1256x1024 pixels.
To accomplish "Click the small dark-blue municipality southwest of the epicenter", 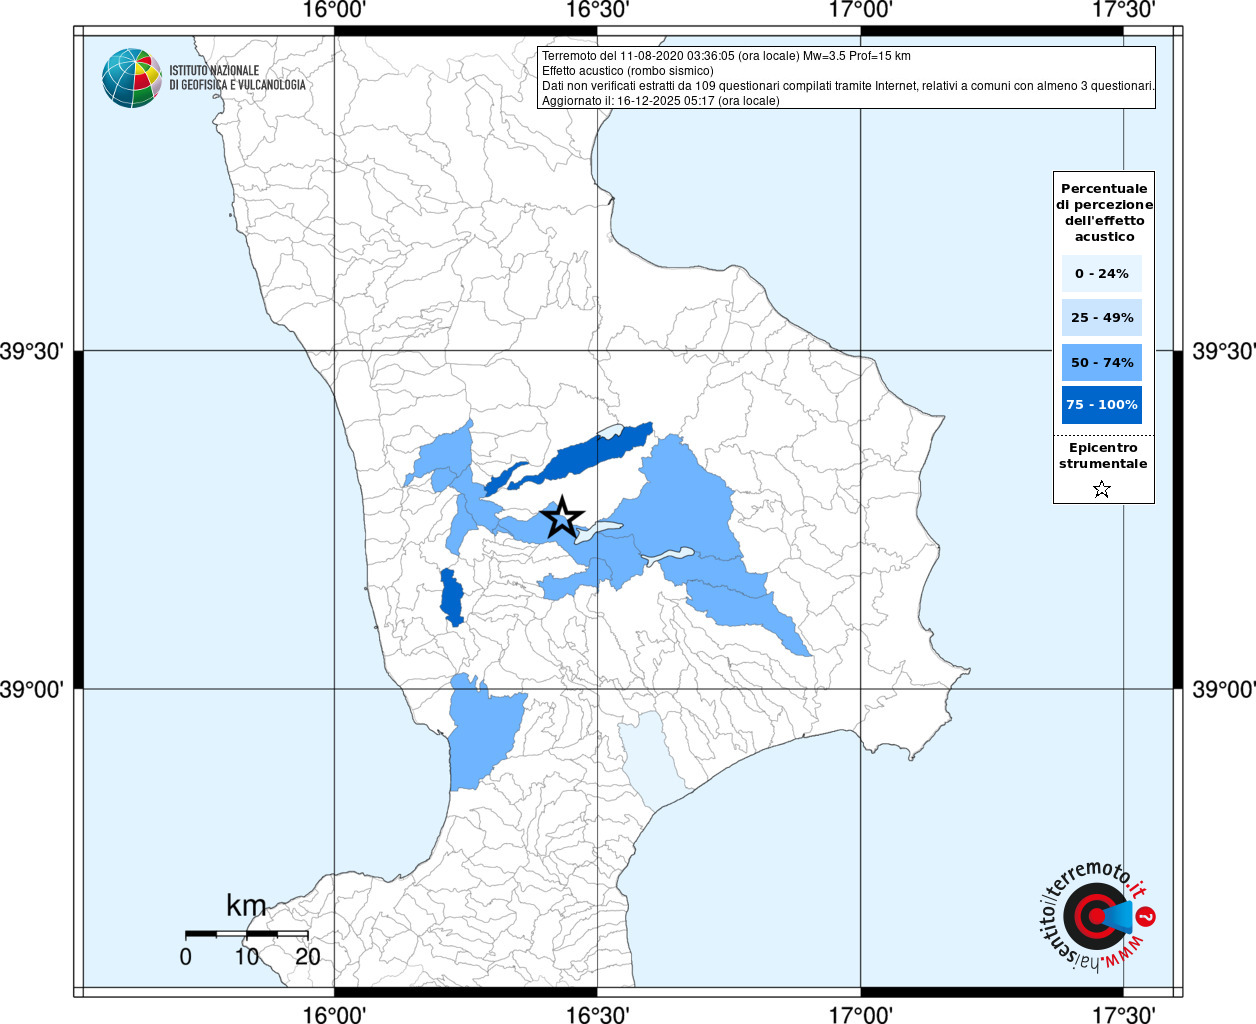I will click(451, 597).
